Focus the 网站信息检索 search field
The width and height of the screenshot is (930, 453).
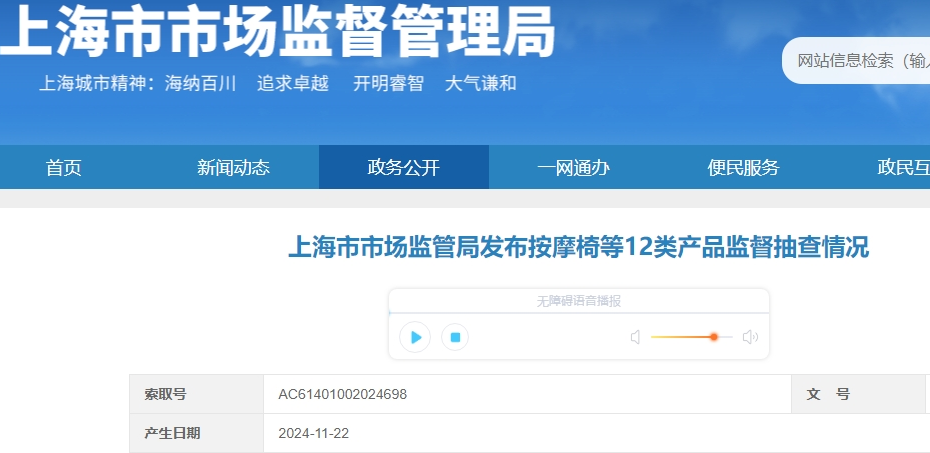(856, 60)
